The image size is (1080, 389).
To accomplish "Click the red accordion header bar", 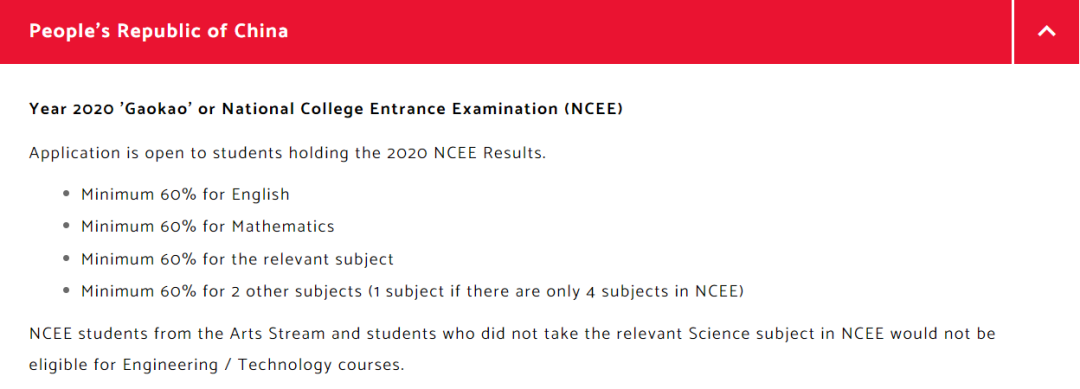I will click(x=506, y=32).
